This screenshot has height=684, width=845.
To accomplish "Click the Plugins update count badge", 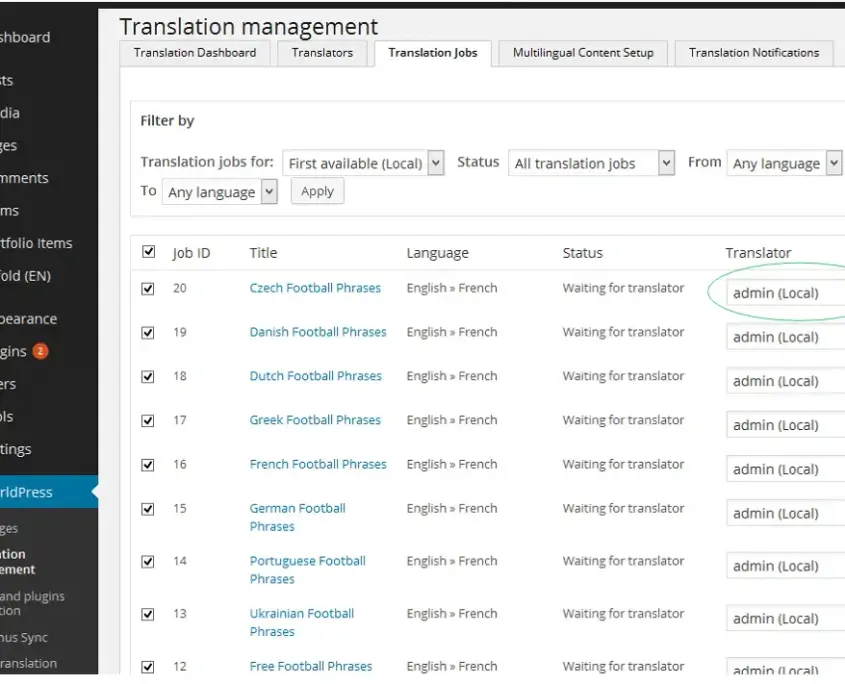I will coord(40,351).
